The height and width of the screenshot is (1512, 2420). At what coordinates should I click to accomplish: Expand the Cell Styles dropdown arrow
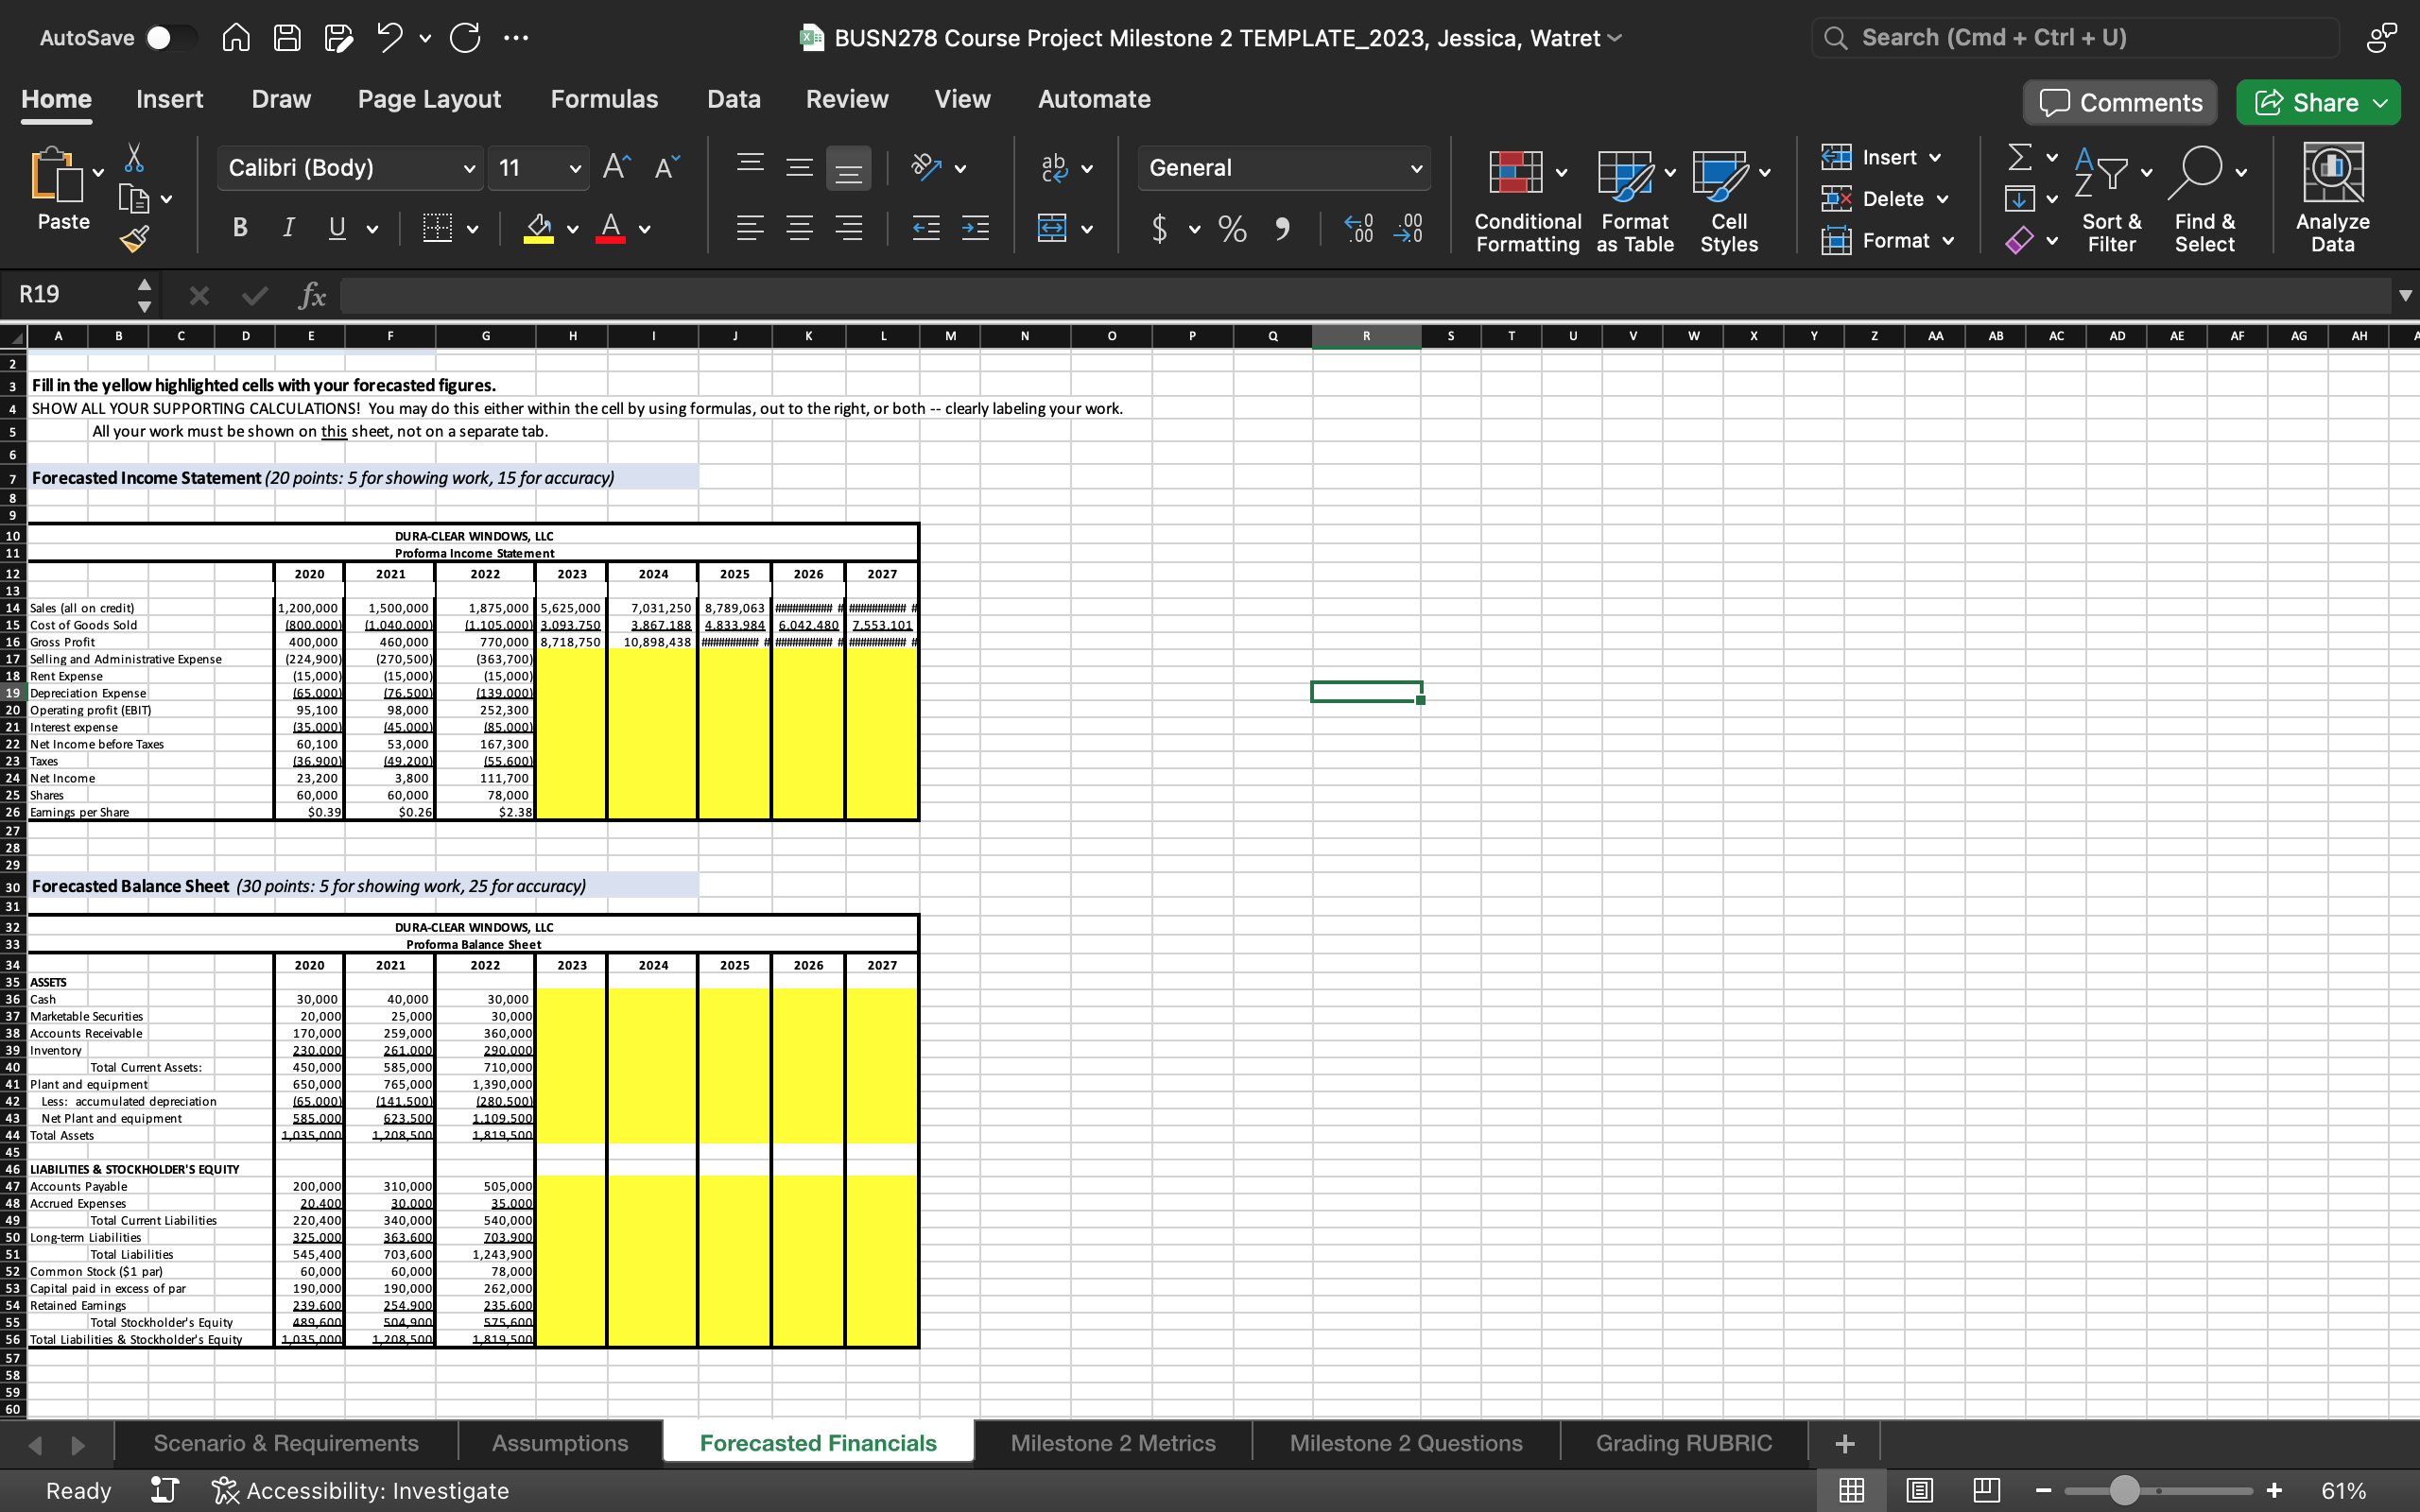[x=1765, y=172]
